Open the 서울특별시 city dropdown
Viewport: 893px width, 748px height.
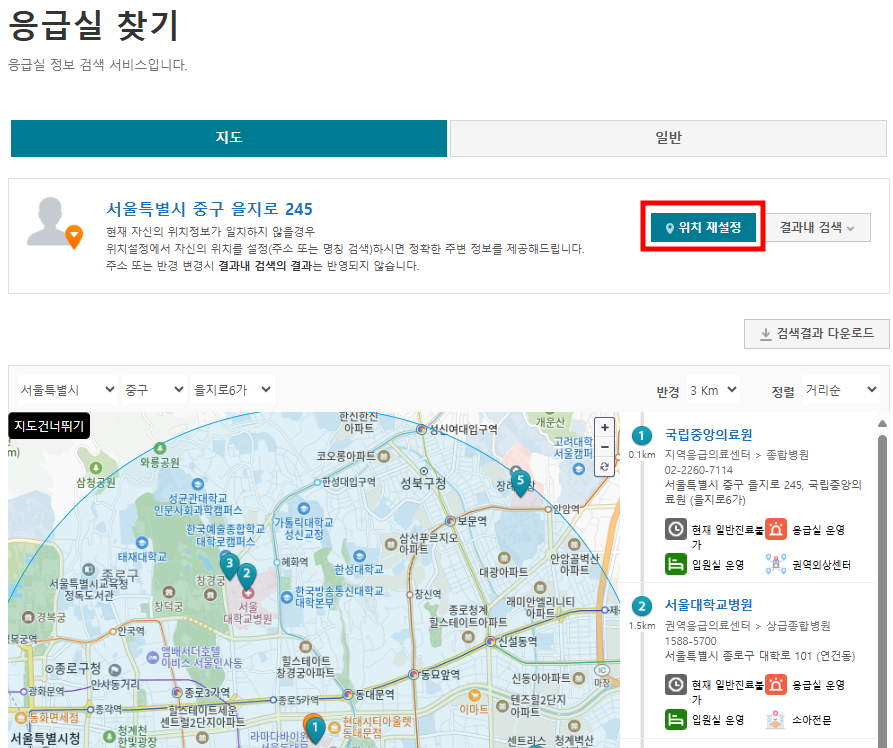(x=67, y=390)
